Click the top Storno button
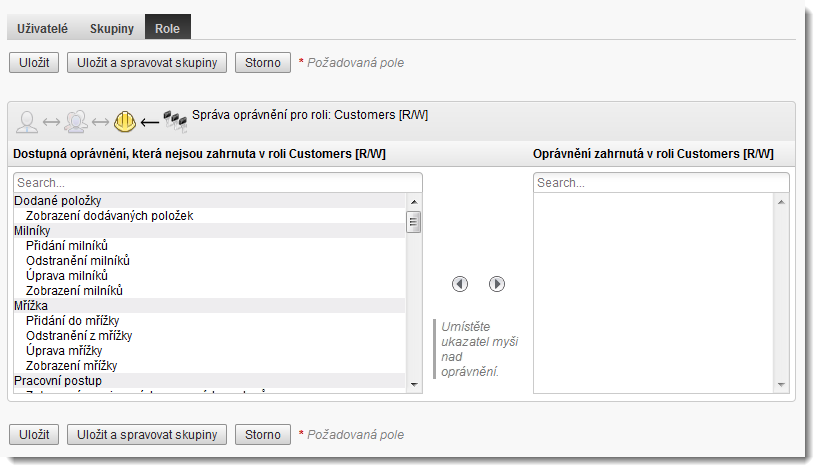The width and height of the screenshot is (820, 472). (x=263, y=63)
